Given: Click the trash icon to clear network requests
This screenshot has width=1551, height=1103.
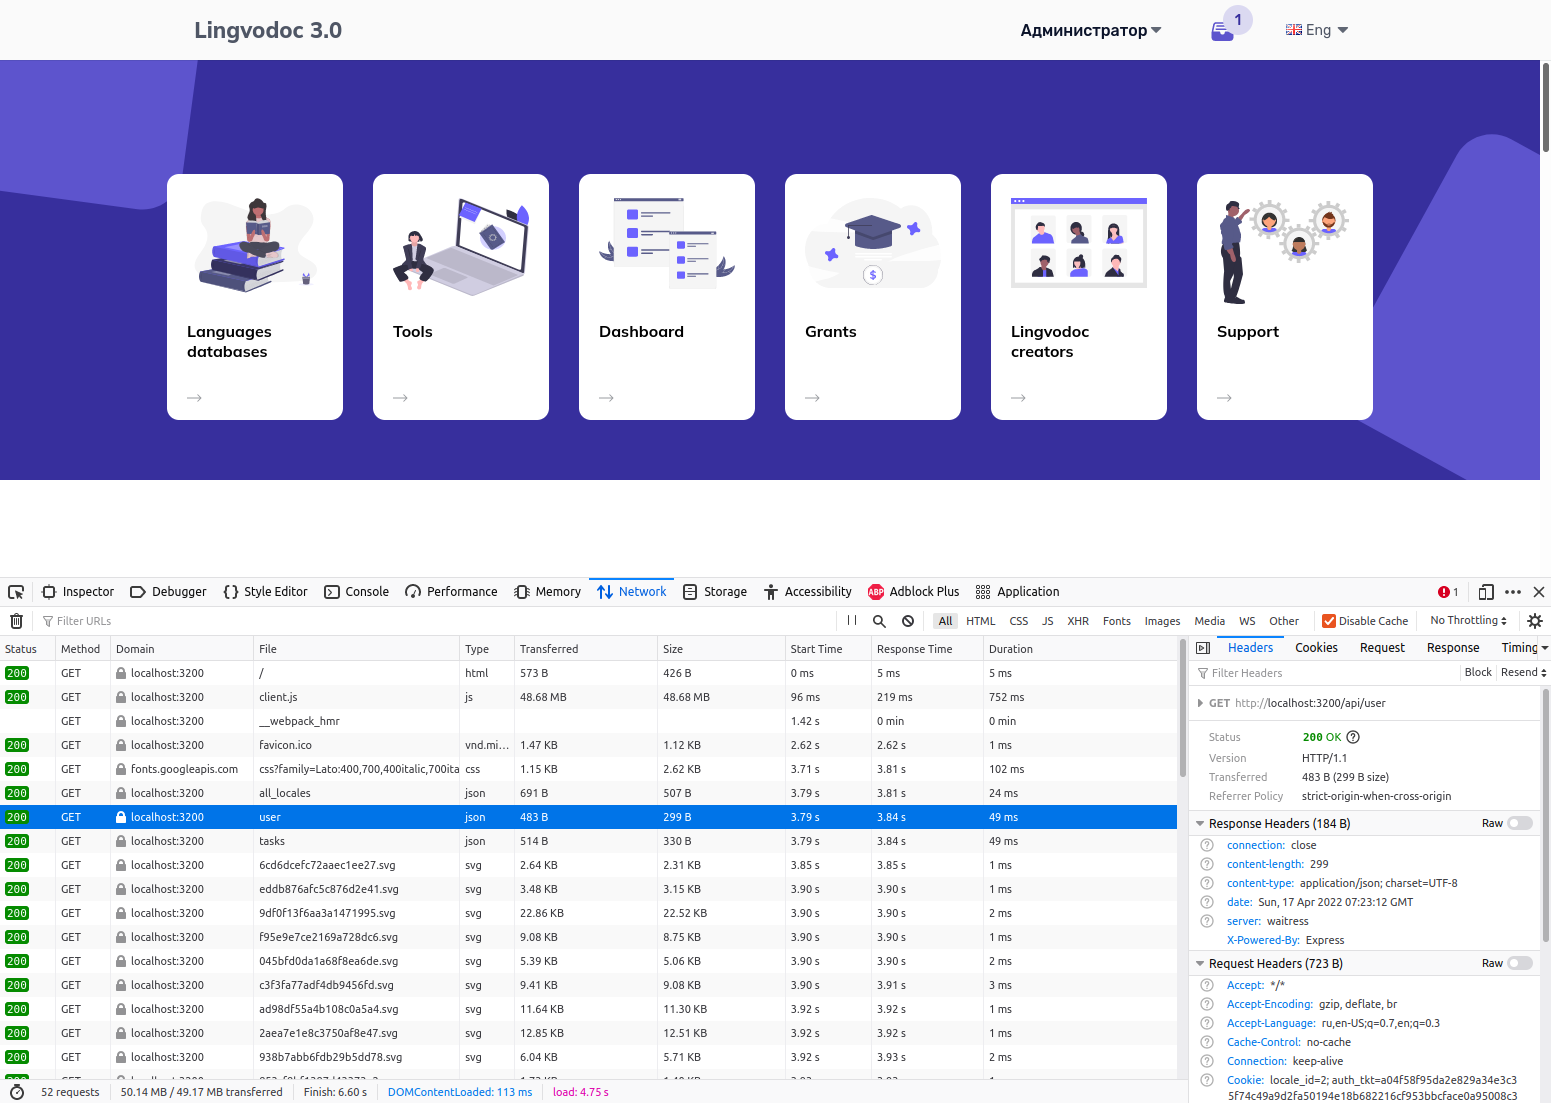Looking at the screenshot, I should 16,620.
